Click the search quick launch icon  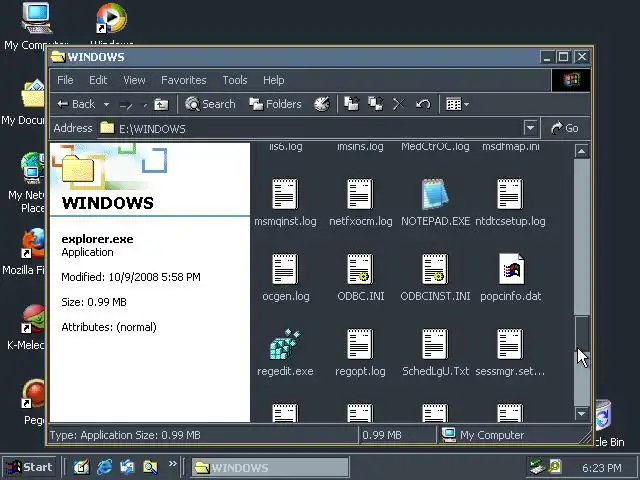click(150, 467)
